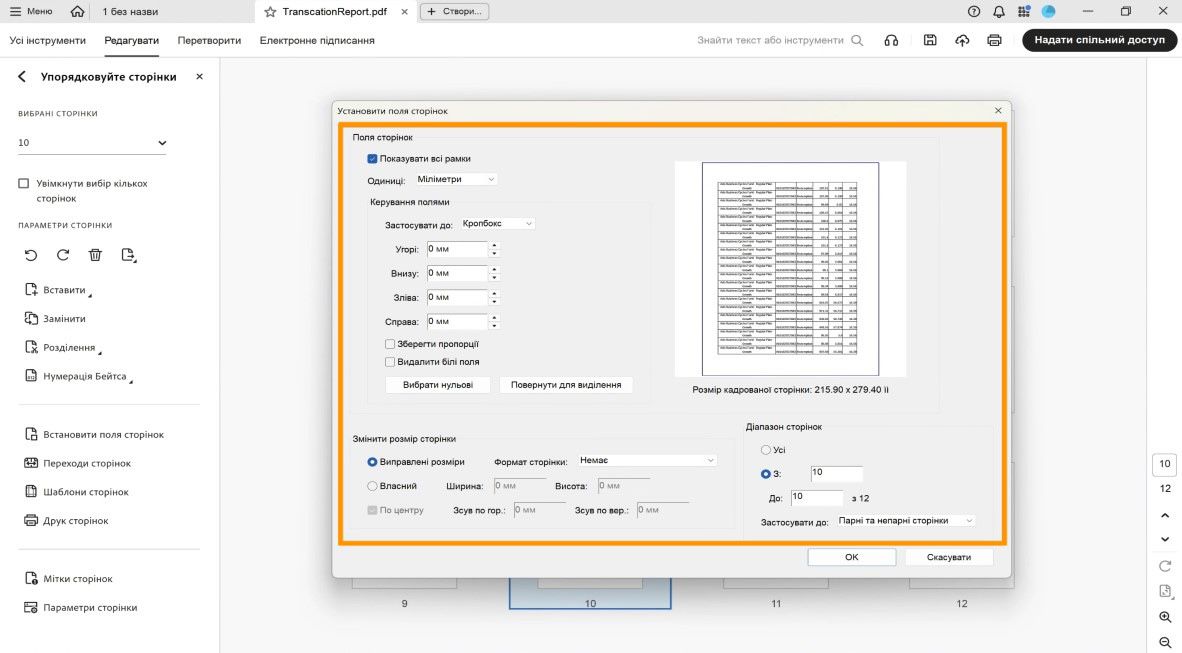Toggle Показувати всі рамки checkbox
1182x653 pixels.
(x=372, y=158)
